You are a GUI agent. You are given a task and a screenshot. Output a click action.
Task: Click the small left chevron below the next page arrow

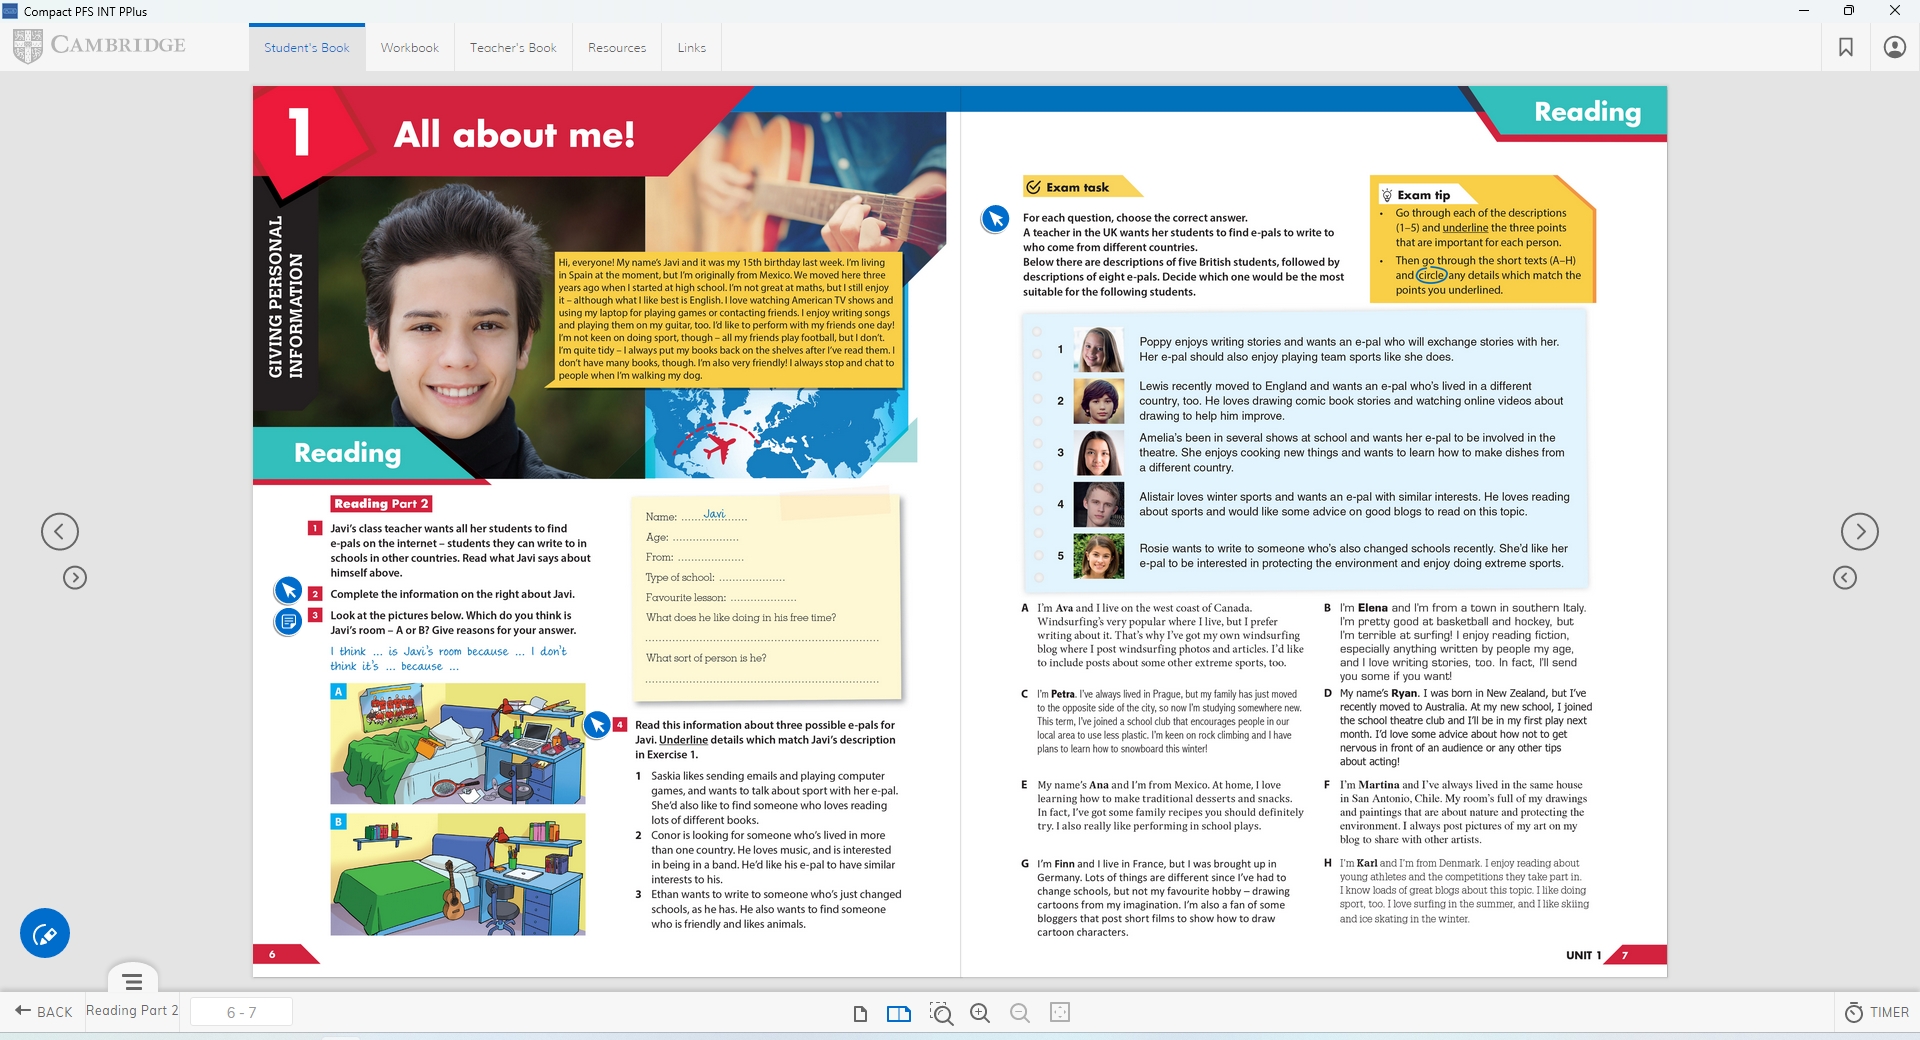click(1845, 577)
